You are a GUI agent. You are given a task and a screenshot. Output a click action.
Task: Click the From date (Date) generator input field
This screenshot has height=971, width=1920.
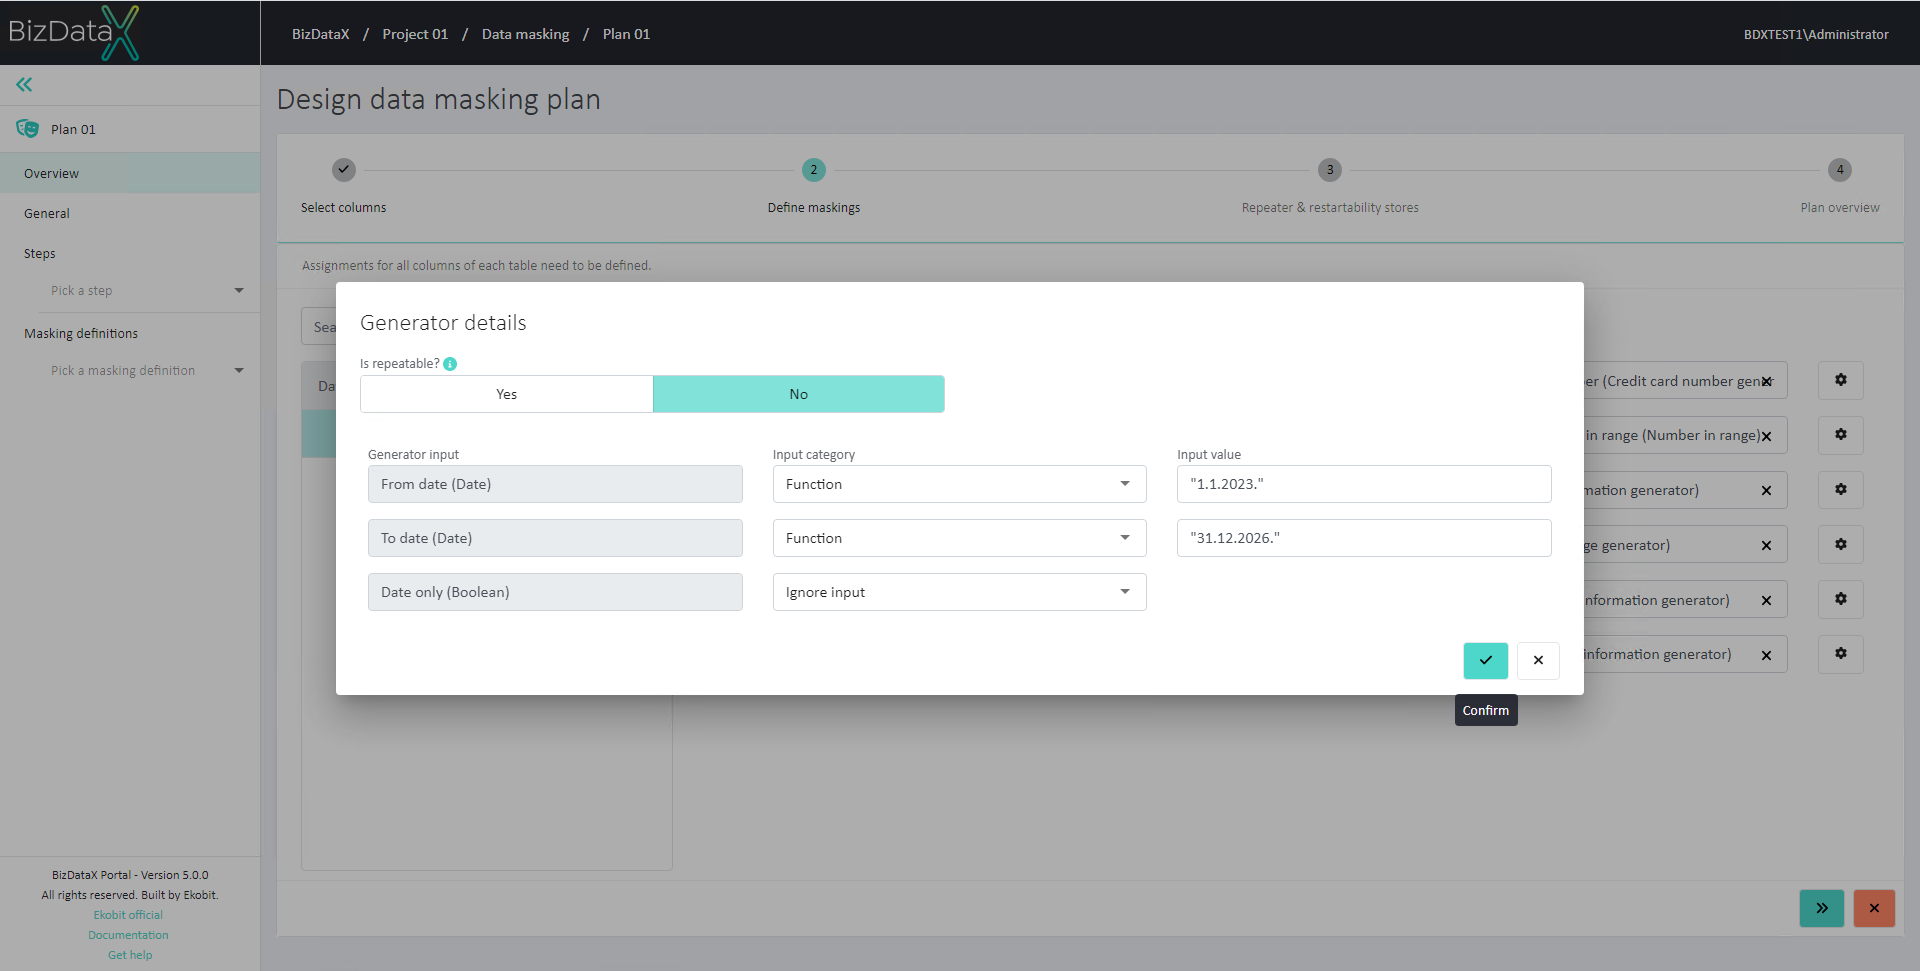[555, 484]
